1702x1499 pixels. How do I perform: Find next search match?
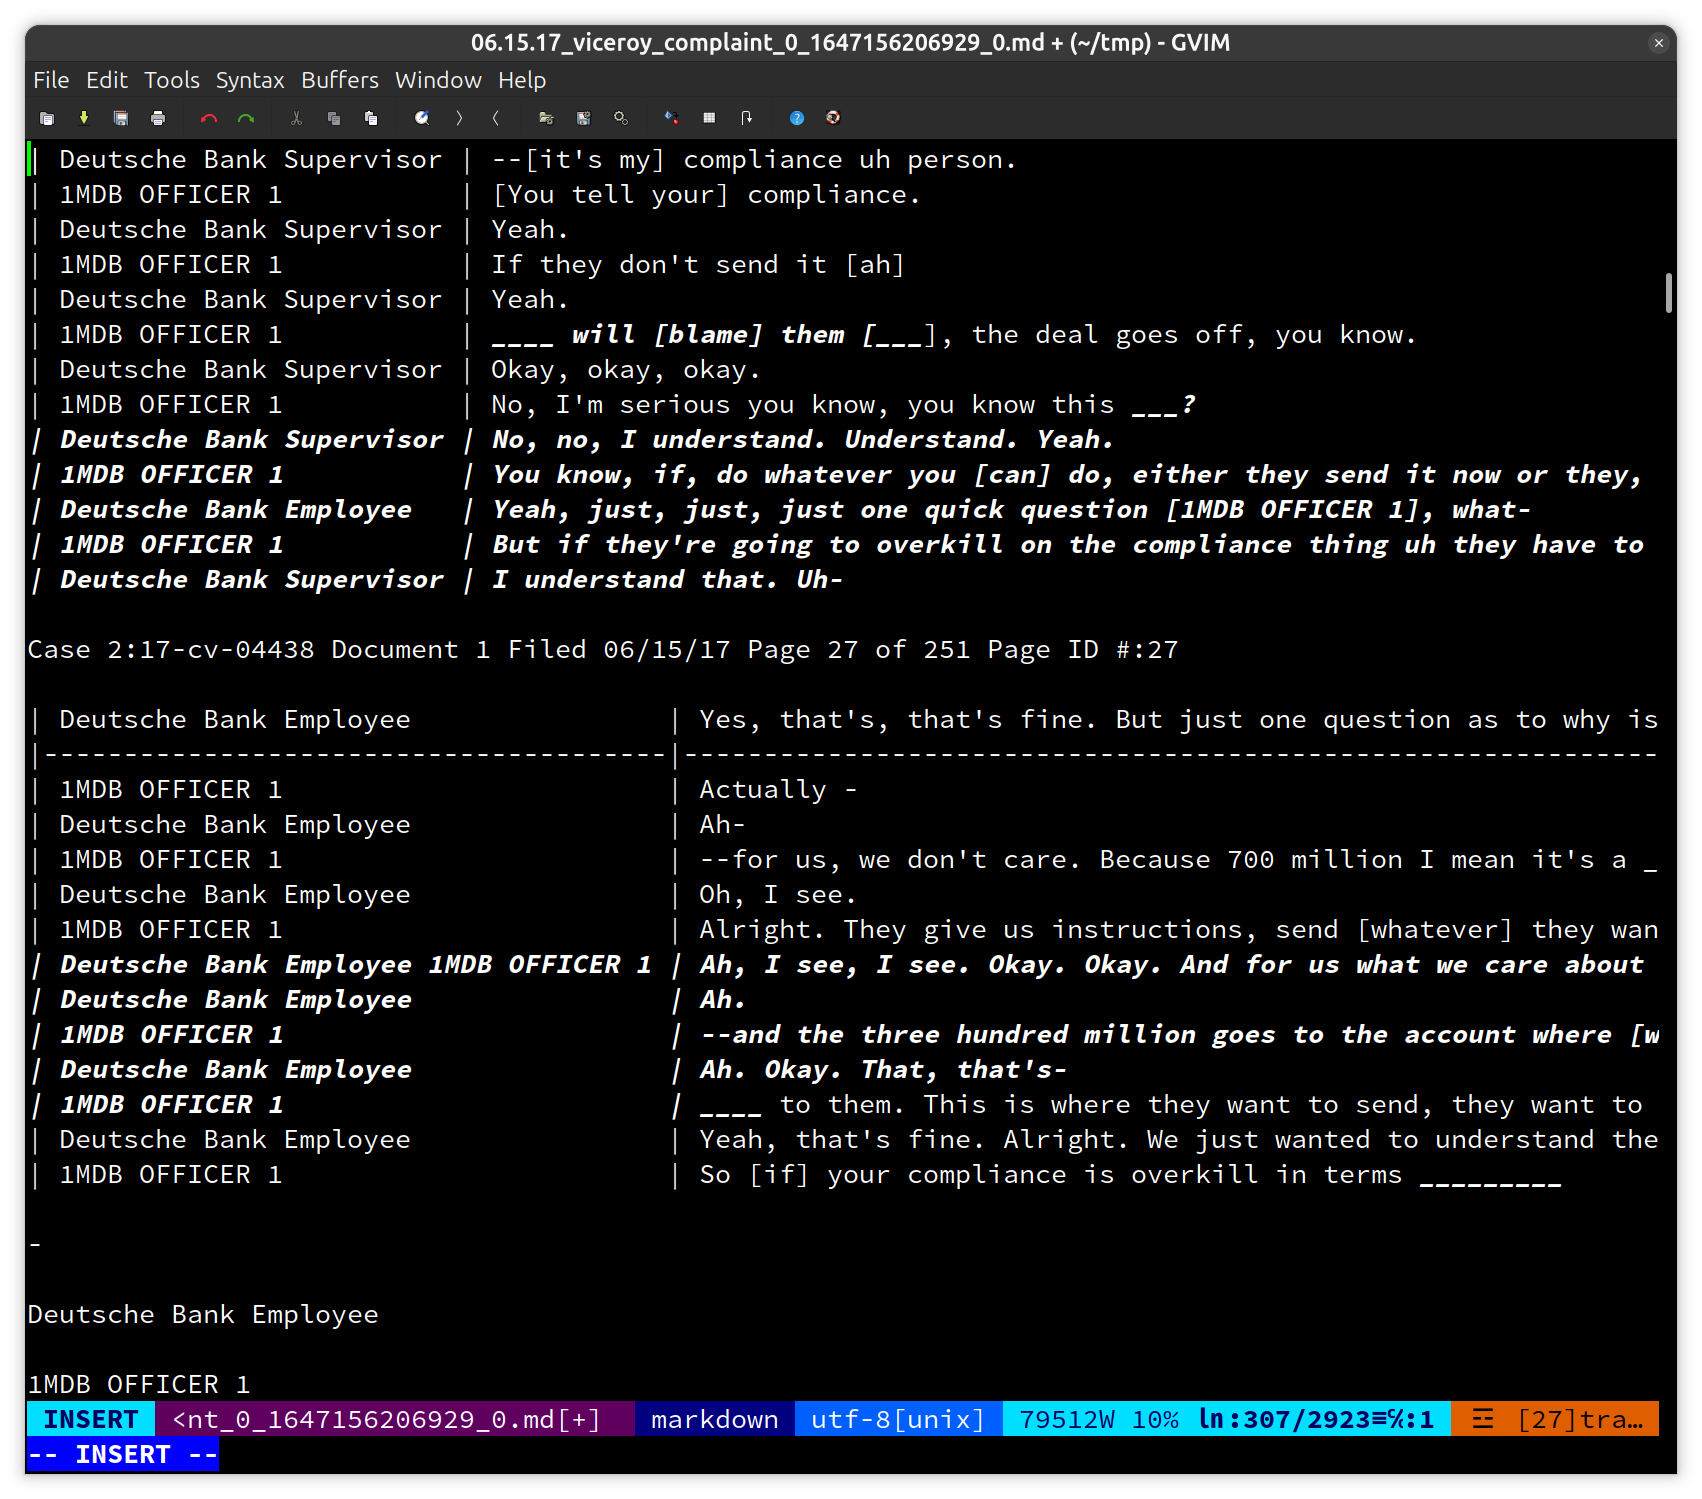click(459, 118)
